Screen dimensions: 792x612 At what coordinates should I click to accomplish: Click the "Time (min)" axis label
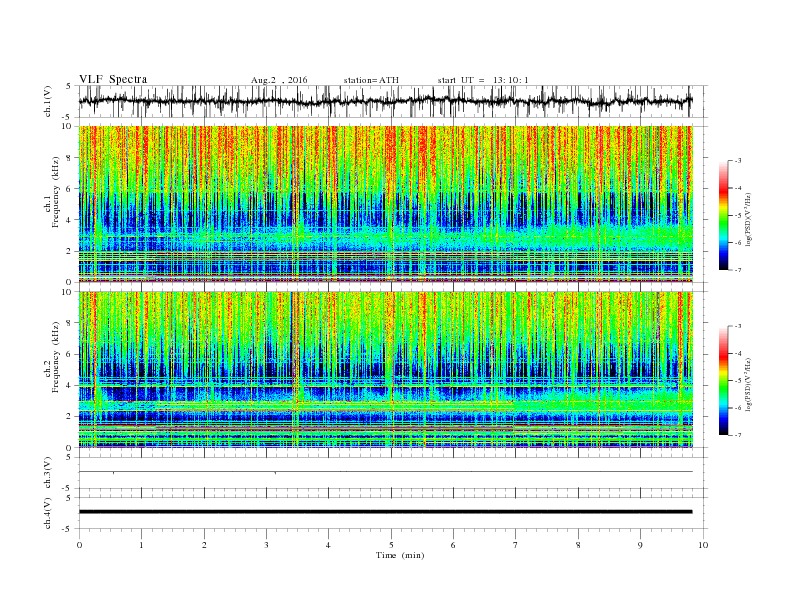pos(400,555)
